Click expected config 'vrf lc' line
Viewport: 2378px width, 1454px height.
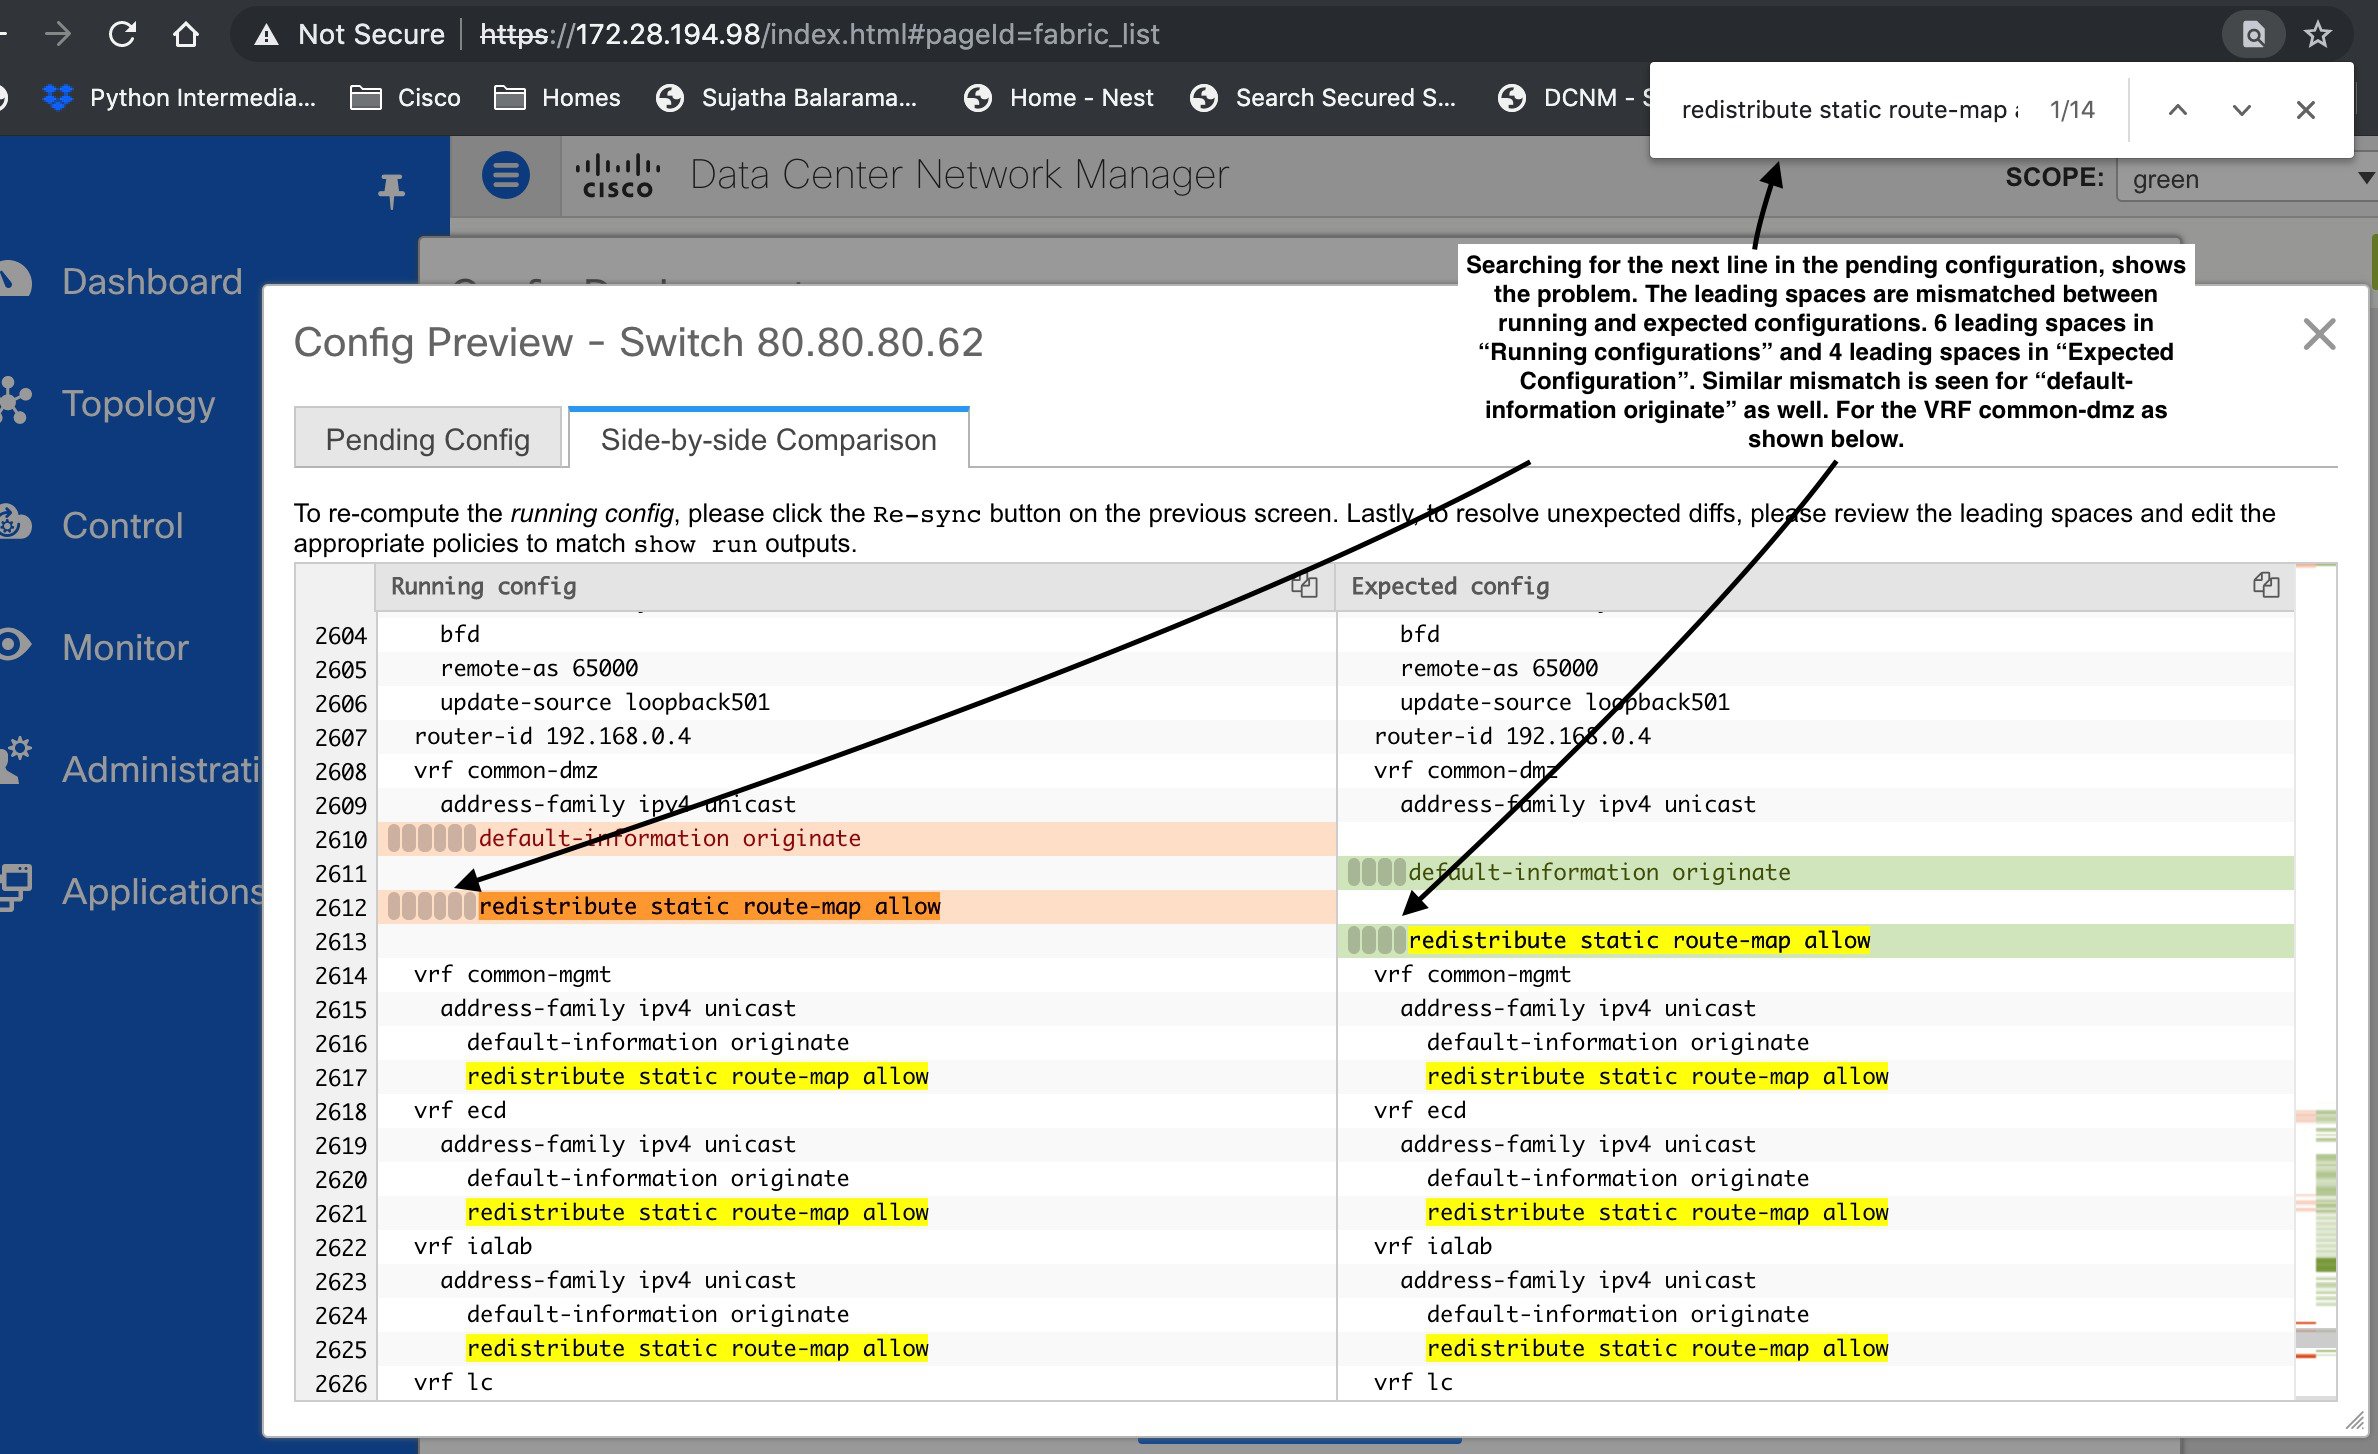1816,1382
